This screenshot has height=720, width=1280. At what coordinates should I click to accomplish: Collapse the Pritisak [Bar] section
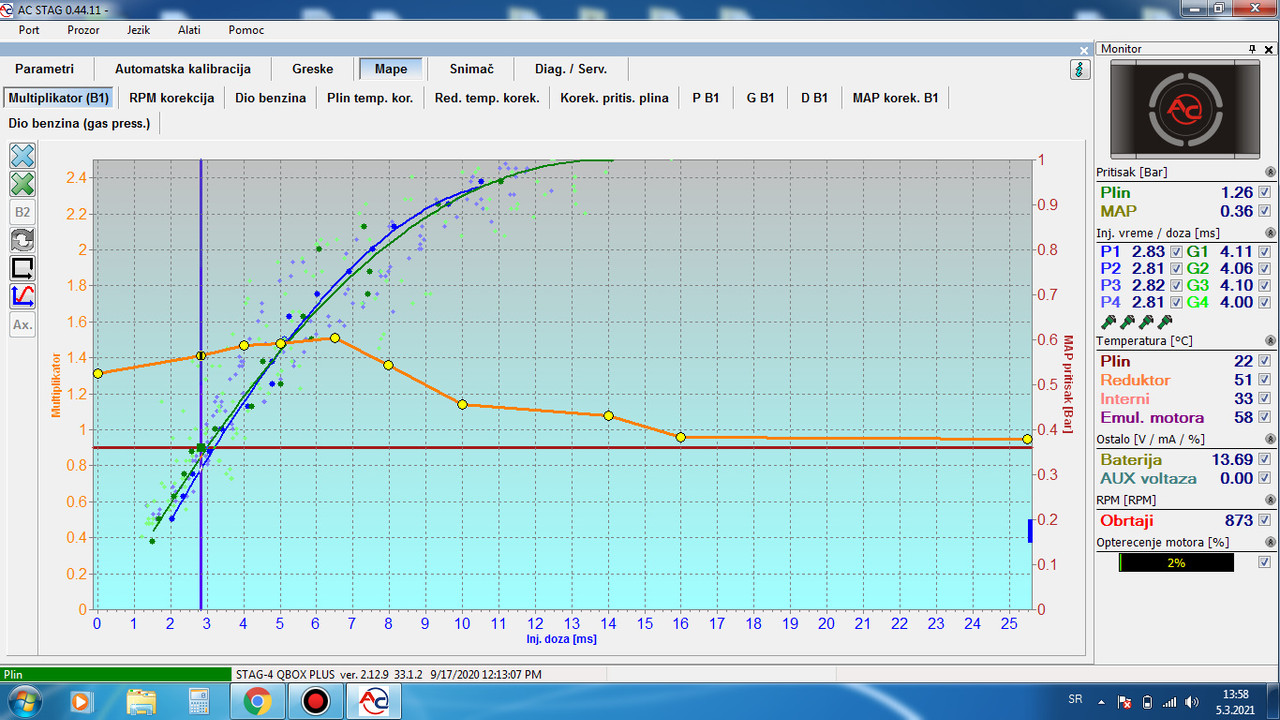1270,172
